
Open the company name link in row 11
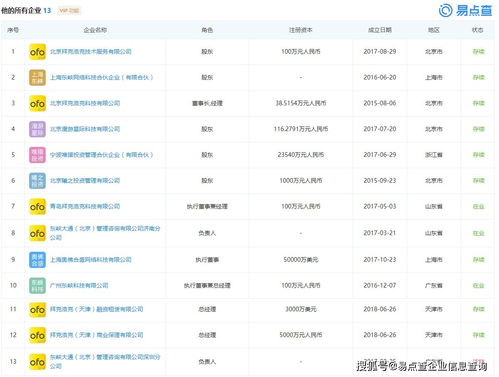click(x=96, y=309)
